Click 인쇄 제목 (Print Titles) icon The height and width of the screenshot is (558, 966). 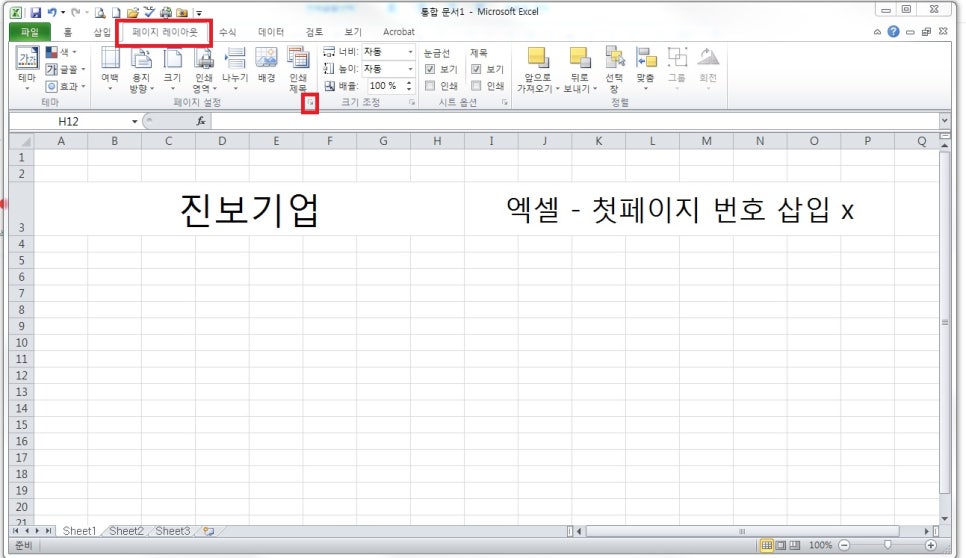click(298, 70)
